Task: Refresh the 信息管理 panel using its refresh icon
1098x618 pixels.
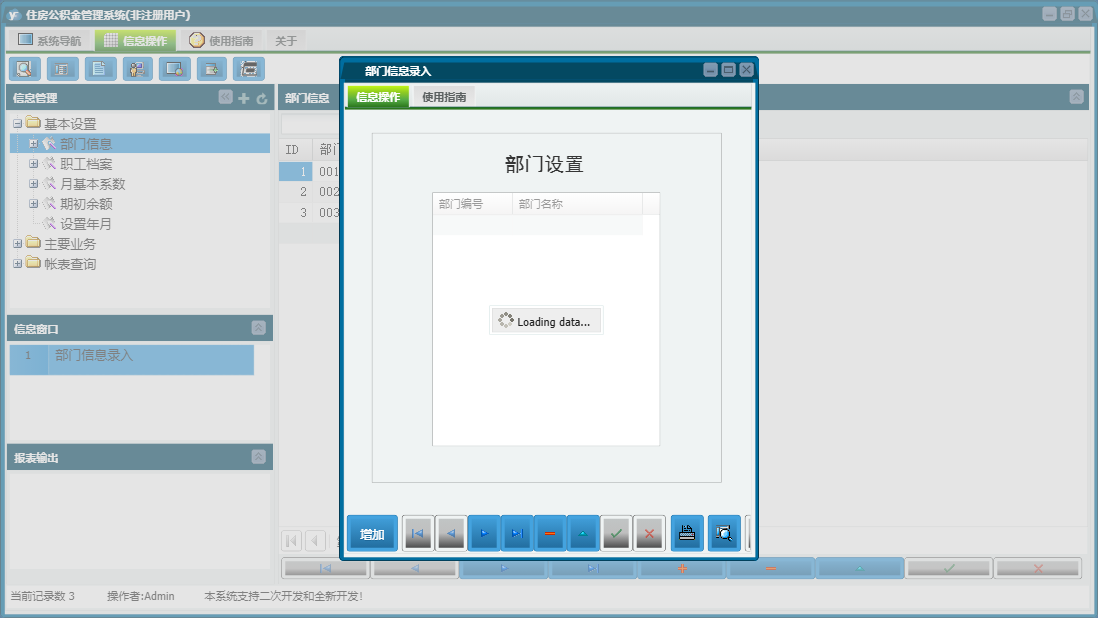Action: point(260,97)
